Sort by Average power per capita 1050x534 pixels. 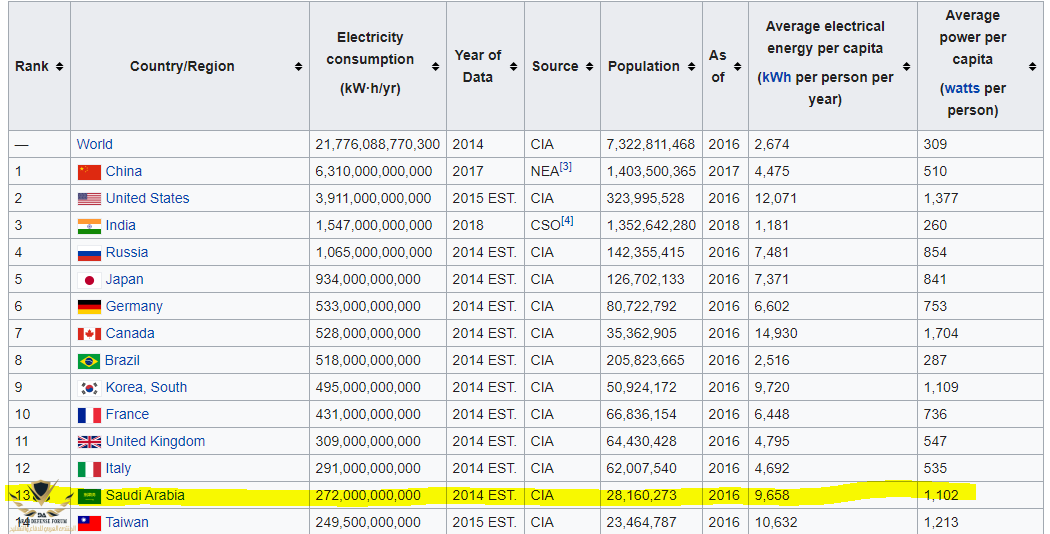(1032, 67)
